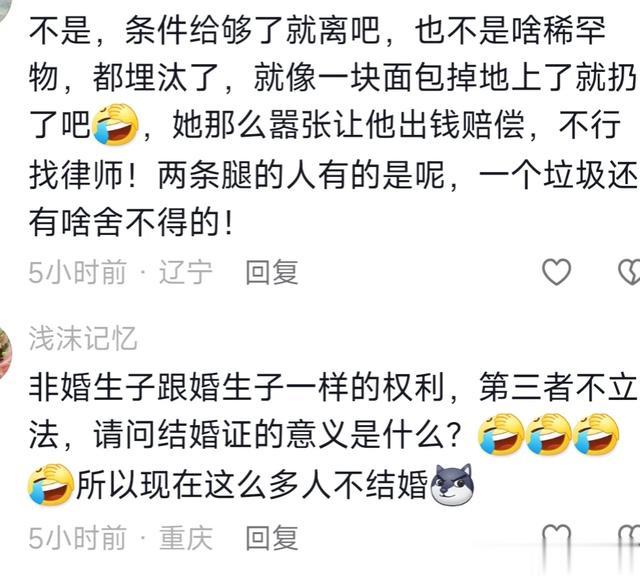The image size is (640, 582).
Task: Open the 浅沫记忆 user profile name
Action: (82, 338)
